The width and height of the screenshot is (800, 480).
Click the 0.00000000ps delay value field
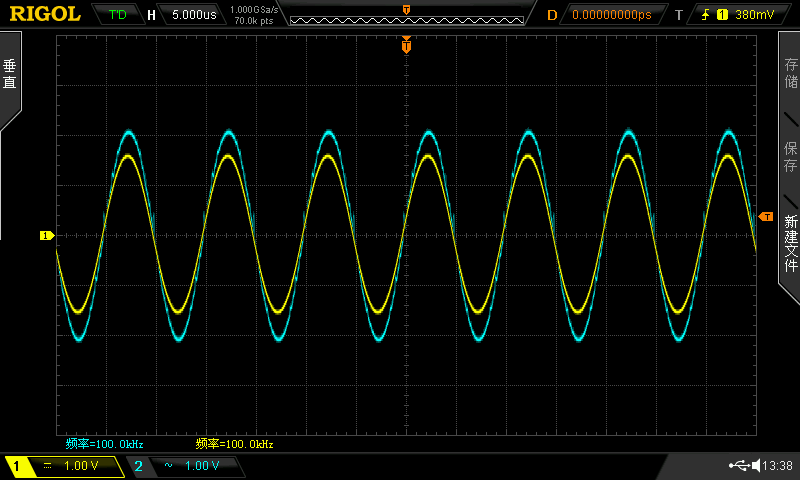(x=611, y=15)
